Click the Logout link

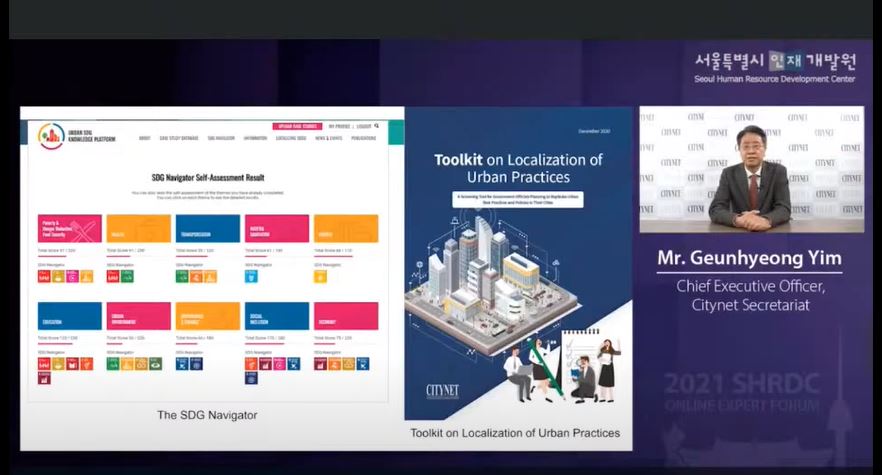[x=364, y=126]
